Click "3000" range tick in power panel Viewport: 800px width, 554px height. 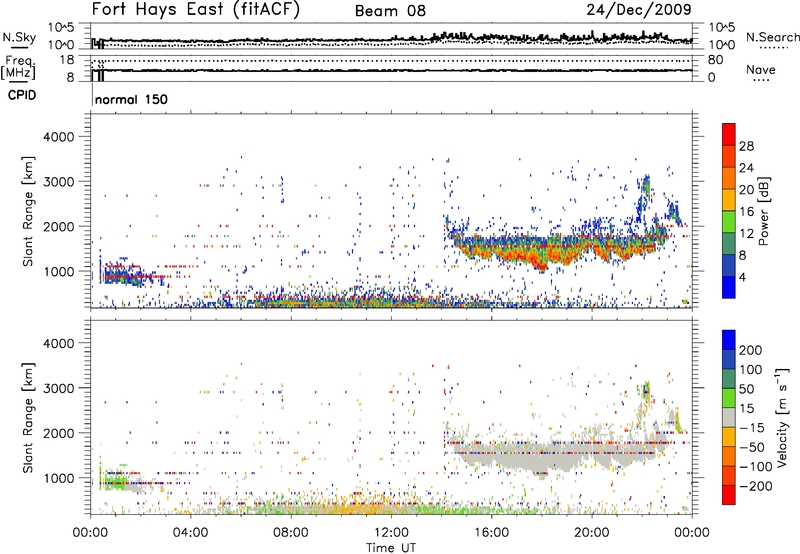coord(59,182)
